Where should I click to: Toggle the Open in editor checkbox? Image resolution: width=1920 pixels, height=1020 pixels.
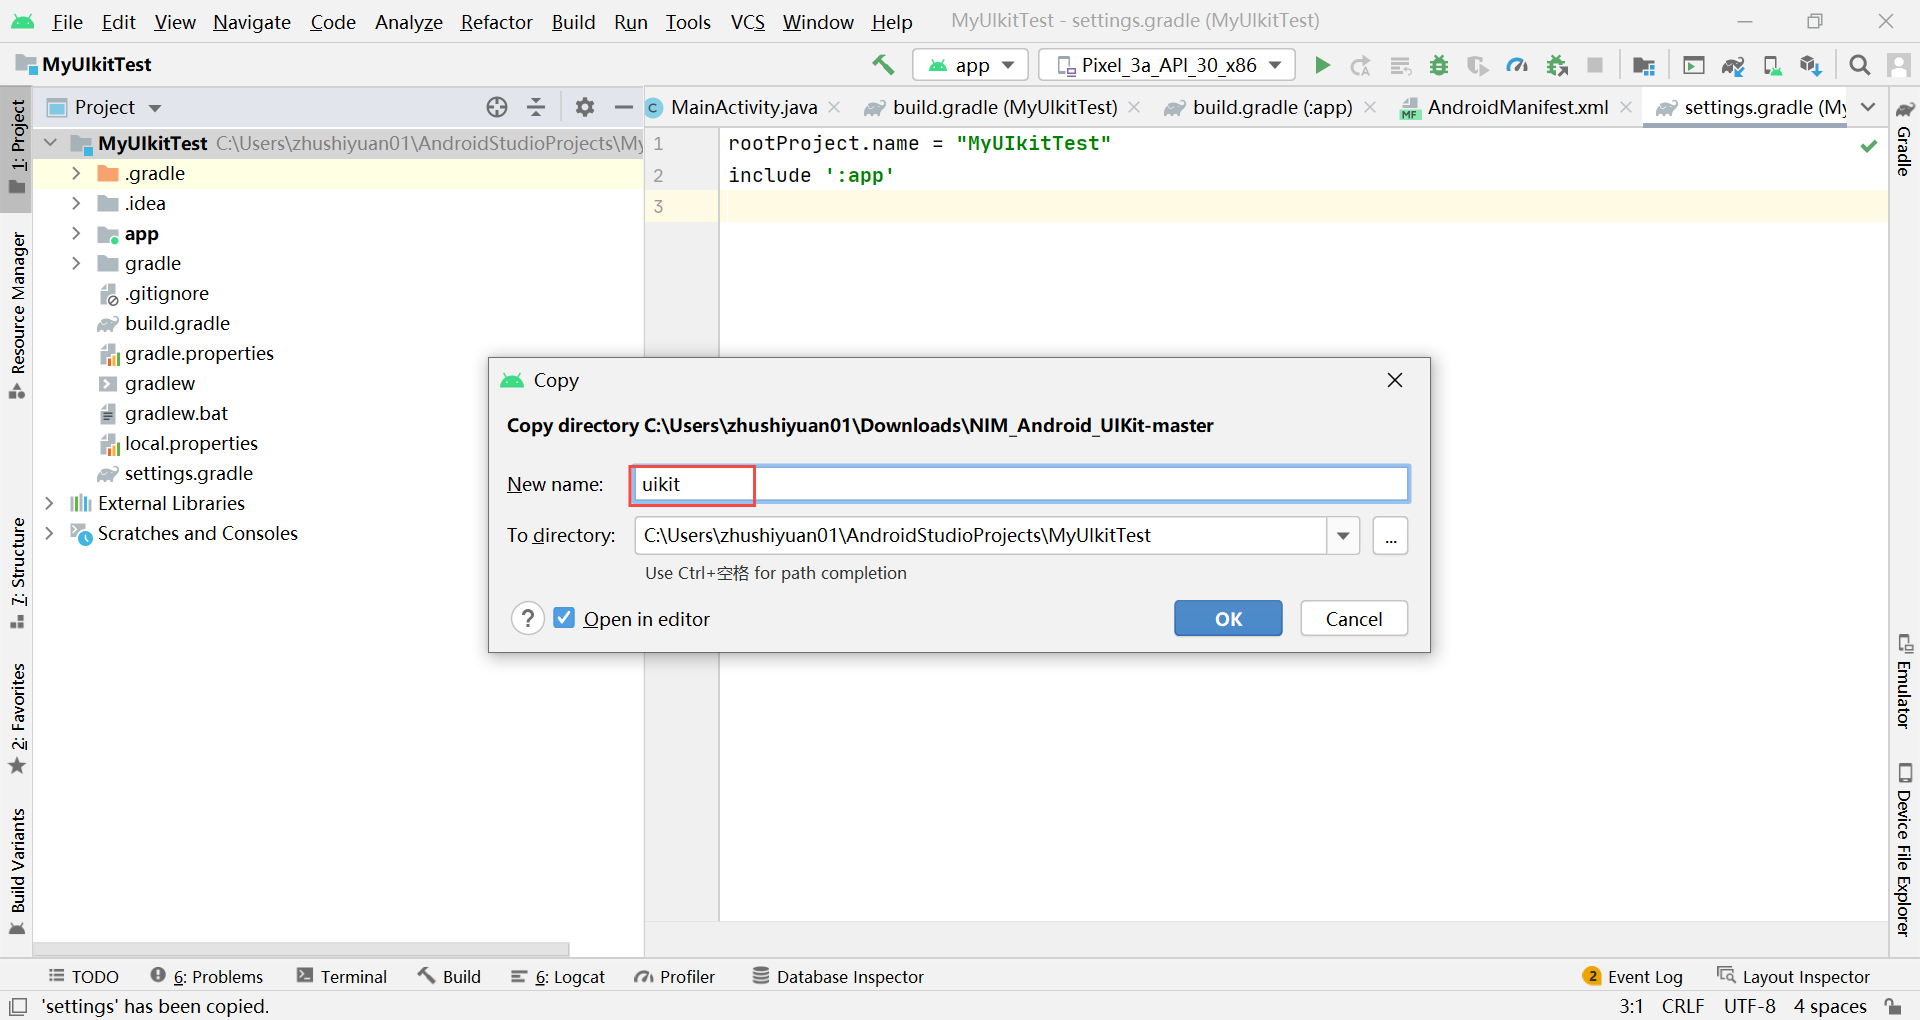(x=564, y=618)
